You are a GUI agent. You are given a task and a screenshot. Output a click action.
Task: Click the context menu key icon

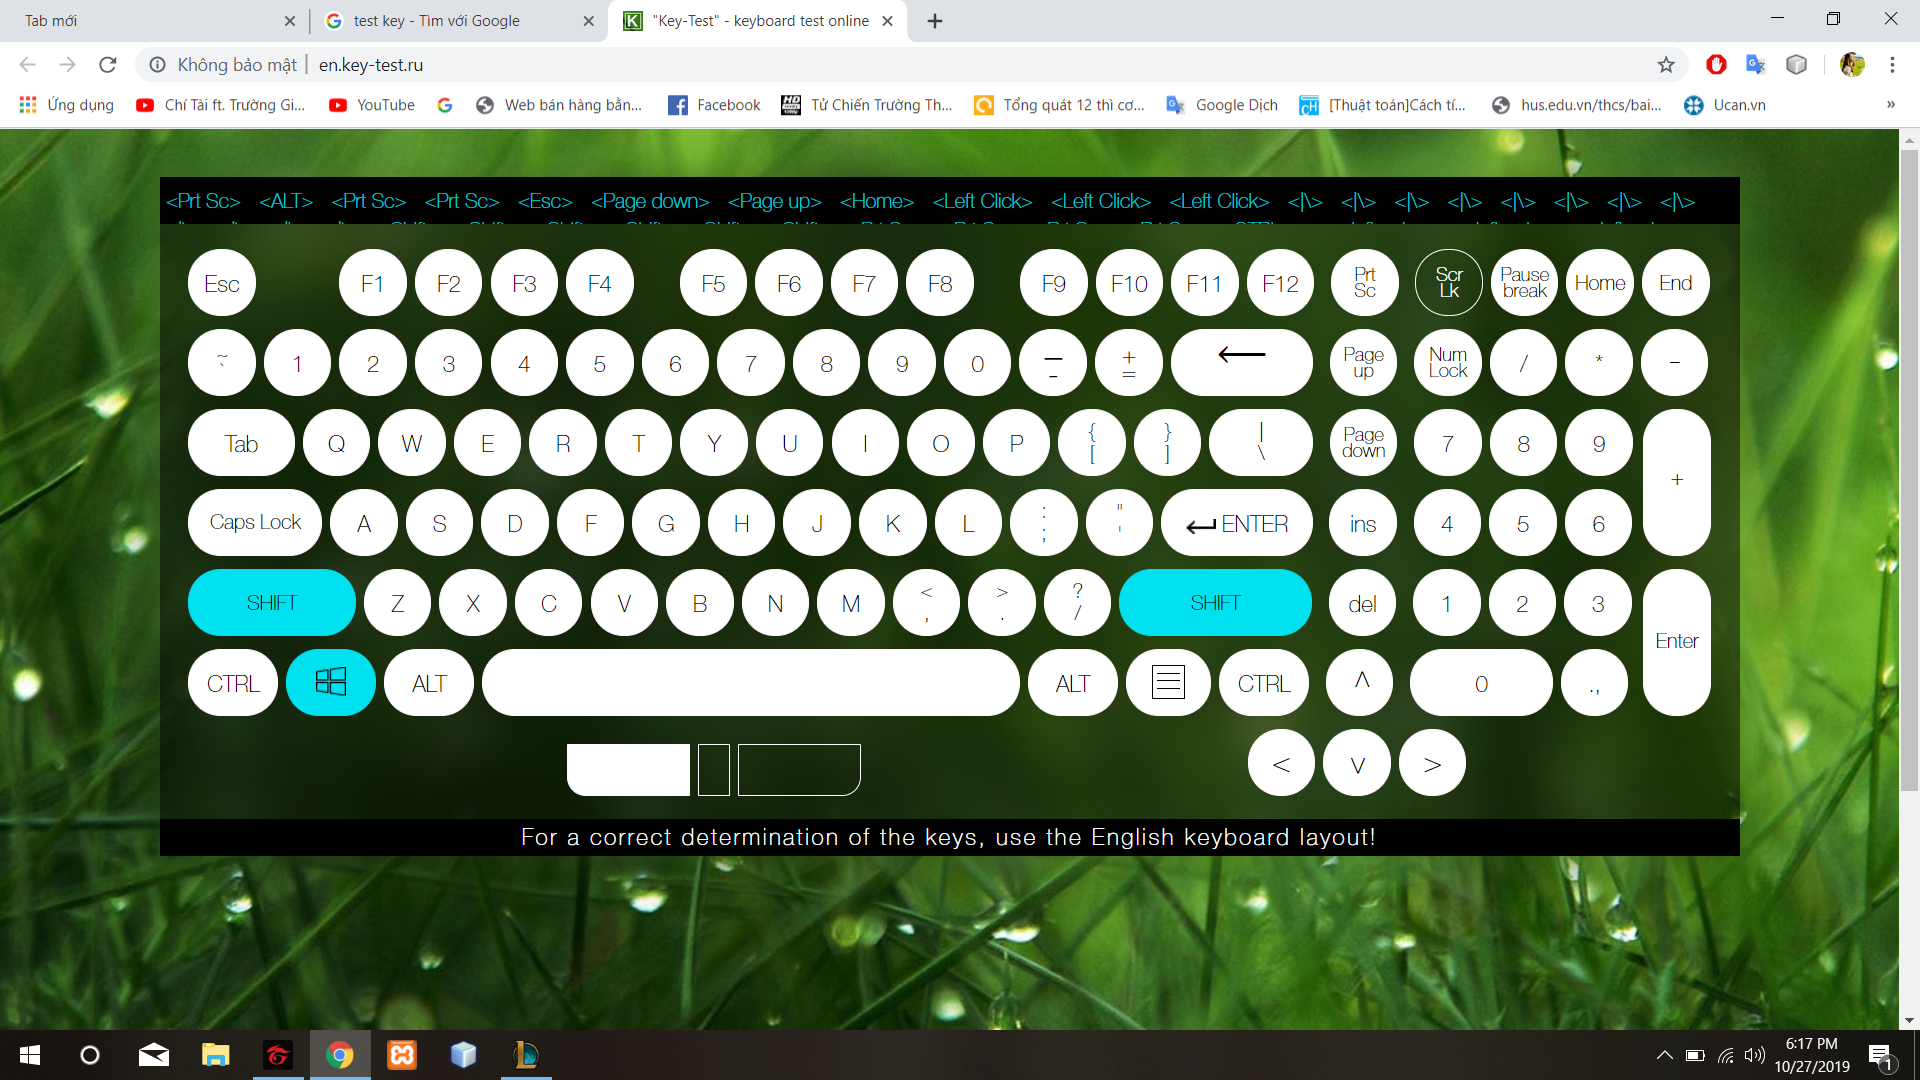click(x=1167, y=683)
